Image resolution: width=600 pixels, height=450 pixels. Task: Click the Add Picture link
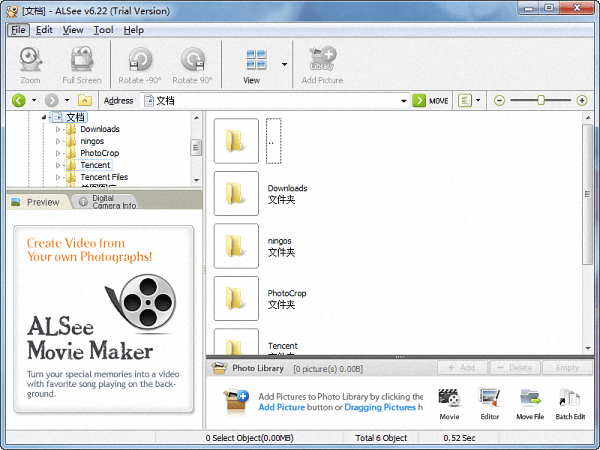pos(282,407)
